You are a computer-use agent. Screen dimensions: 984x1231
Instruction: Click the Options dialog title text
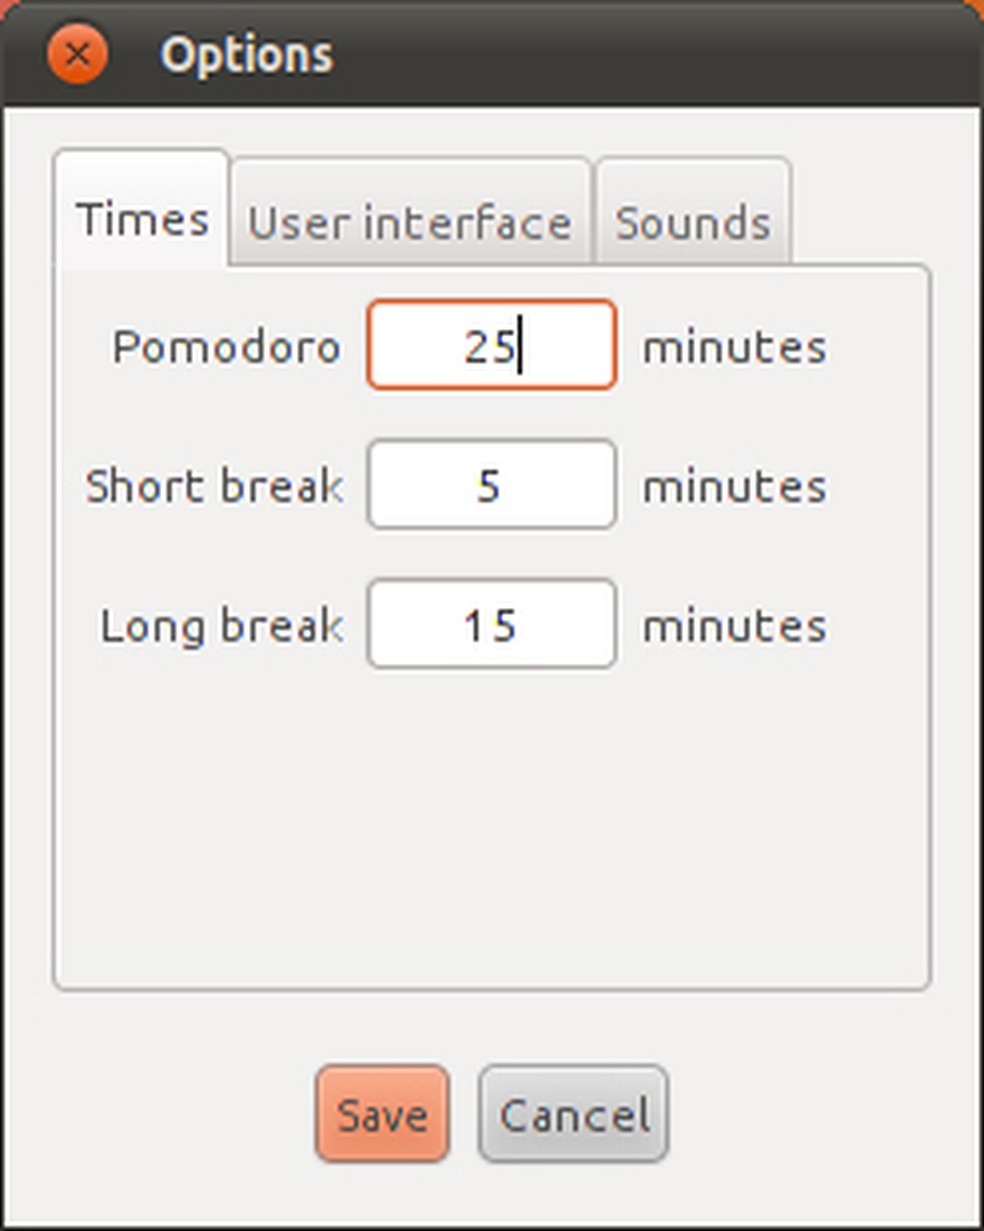pyautogui.click(x=247, y=55)
